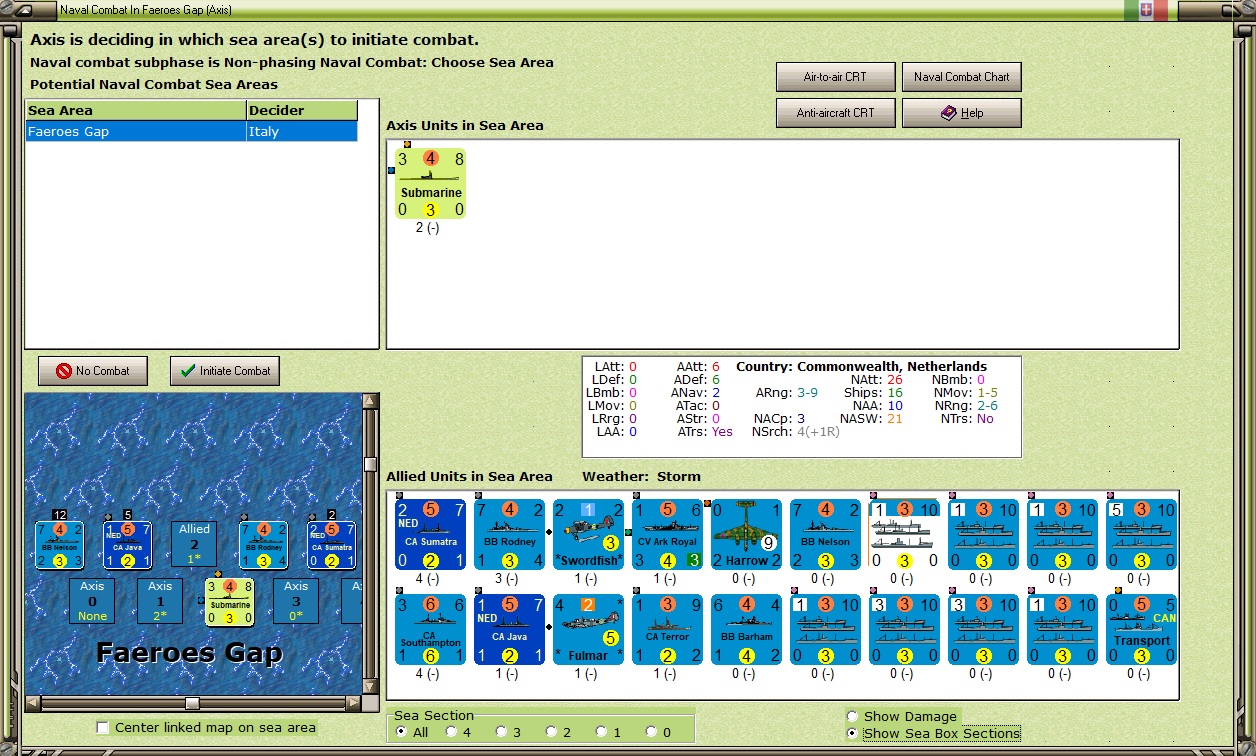Click the Initiate Combat button
Image resolution: width=1256 pixels, height=756 pixels.
(x=225, y=371)
